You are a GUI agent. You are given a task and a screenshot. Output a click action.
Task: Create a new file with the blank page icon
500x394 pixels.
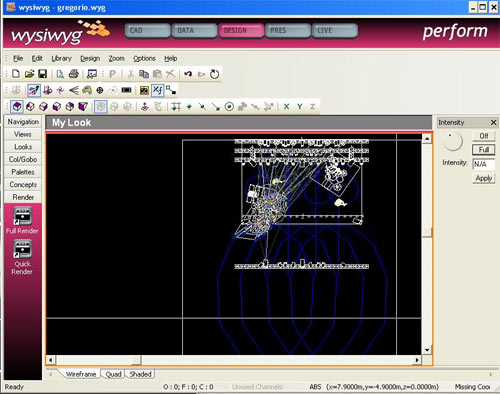(16, 74)
